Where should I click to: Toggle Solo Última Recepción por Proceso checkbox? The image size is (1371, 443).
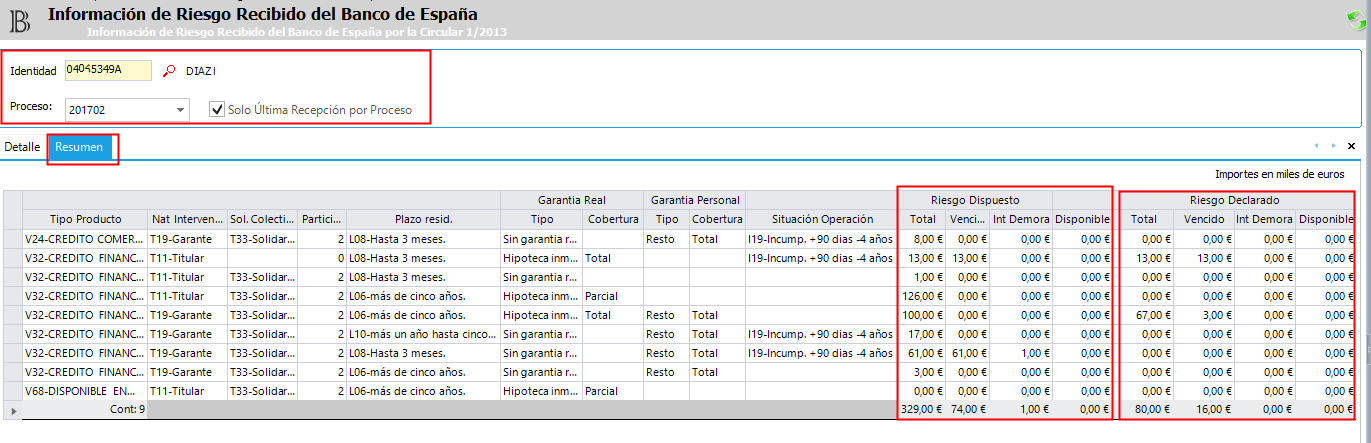pos(217,109)
